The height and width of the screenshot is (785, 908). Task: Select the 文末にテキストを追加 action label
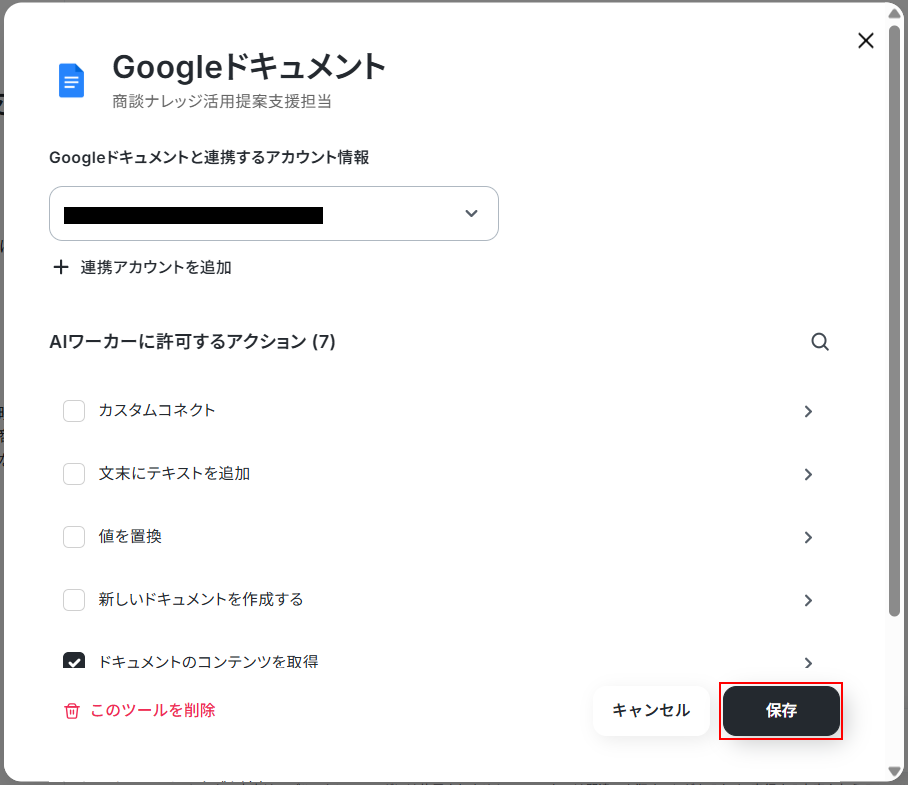(174, 474)
